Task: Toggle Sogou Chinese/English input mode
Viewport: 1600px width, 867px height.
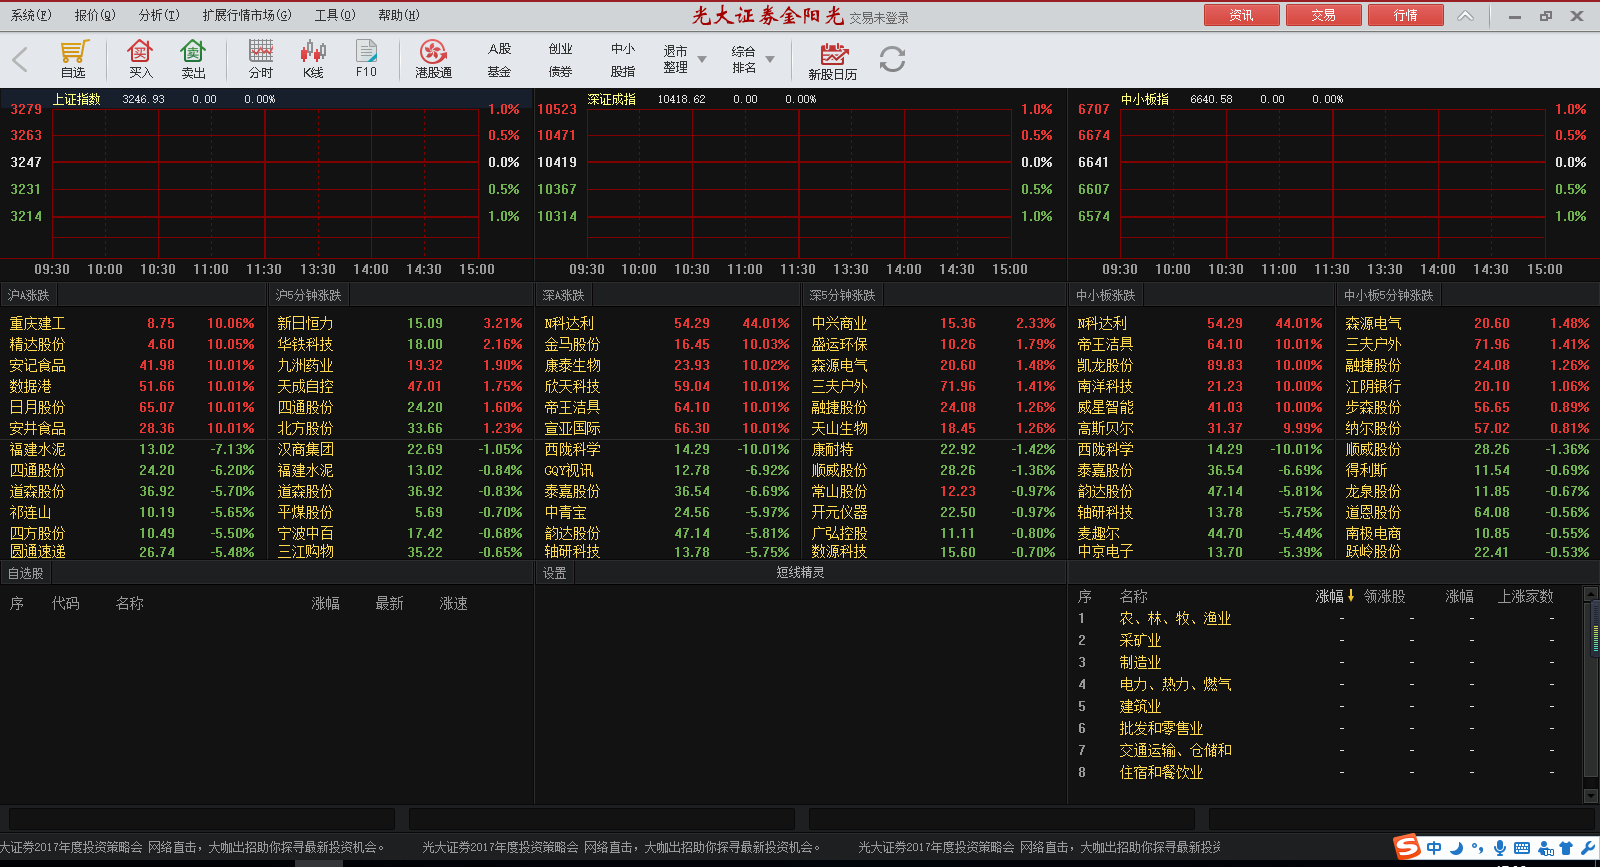Action: [1434, 848]
